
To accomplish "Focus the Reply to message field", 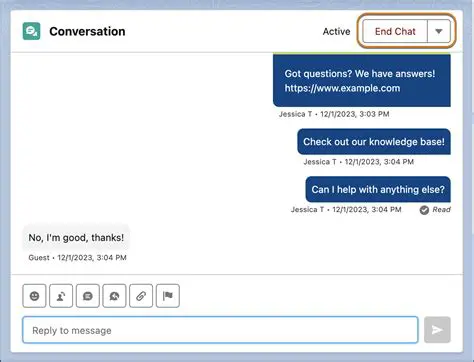I will click(x=220, y=330).
